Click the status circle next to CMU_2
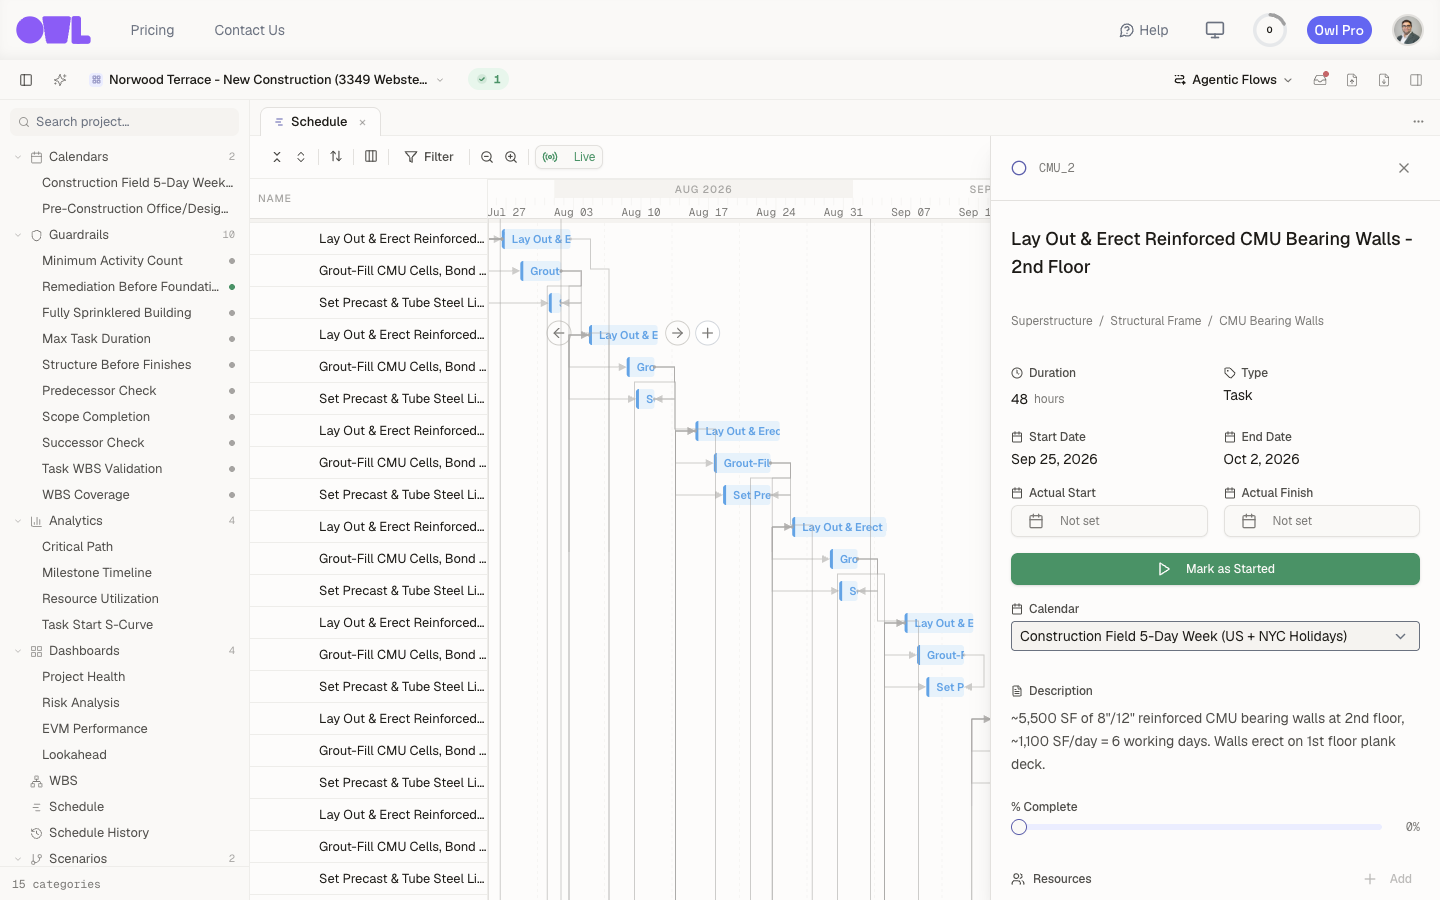The image size is (1440, 900). 1019,168
